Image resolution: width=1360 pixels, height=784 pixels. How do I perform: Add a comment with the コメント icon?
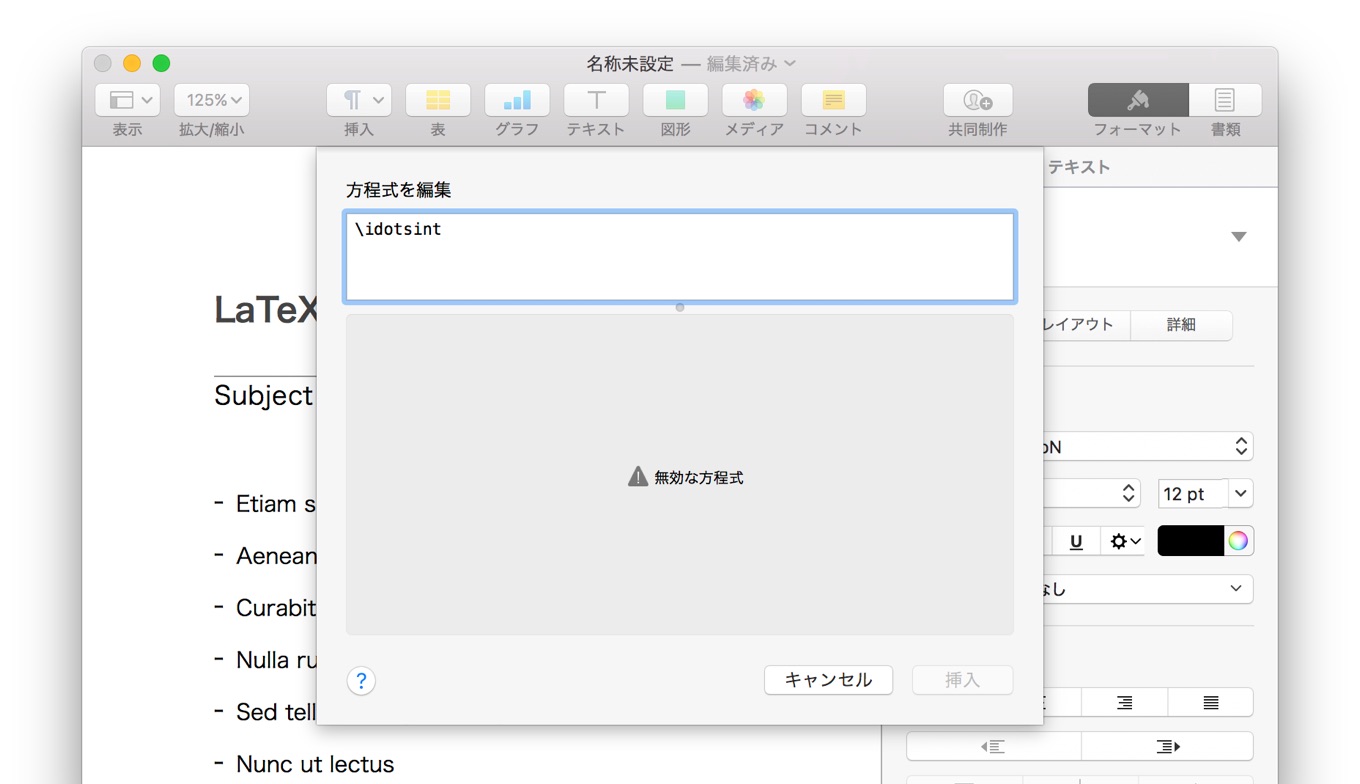pyautogui.click(x=833, y=101)
